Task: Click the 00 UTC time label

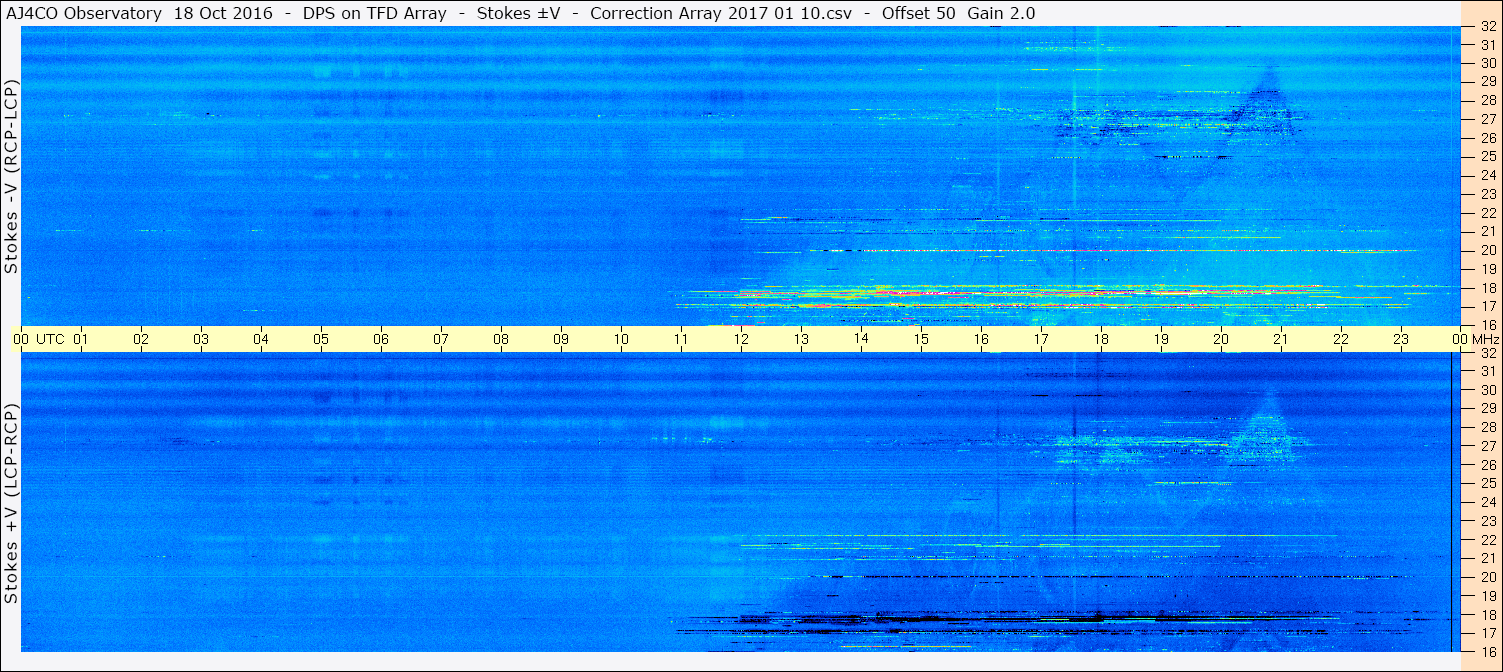Action: click(x=37, y=339)
